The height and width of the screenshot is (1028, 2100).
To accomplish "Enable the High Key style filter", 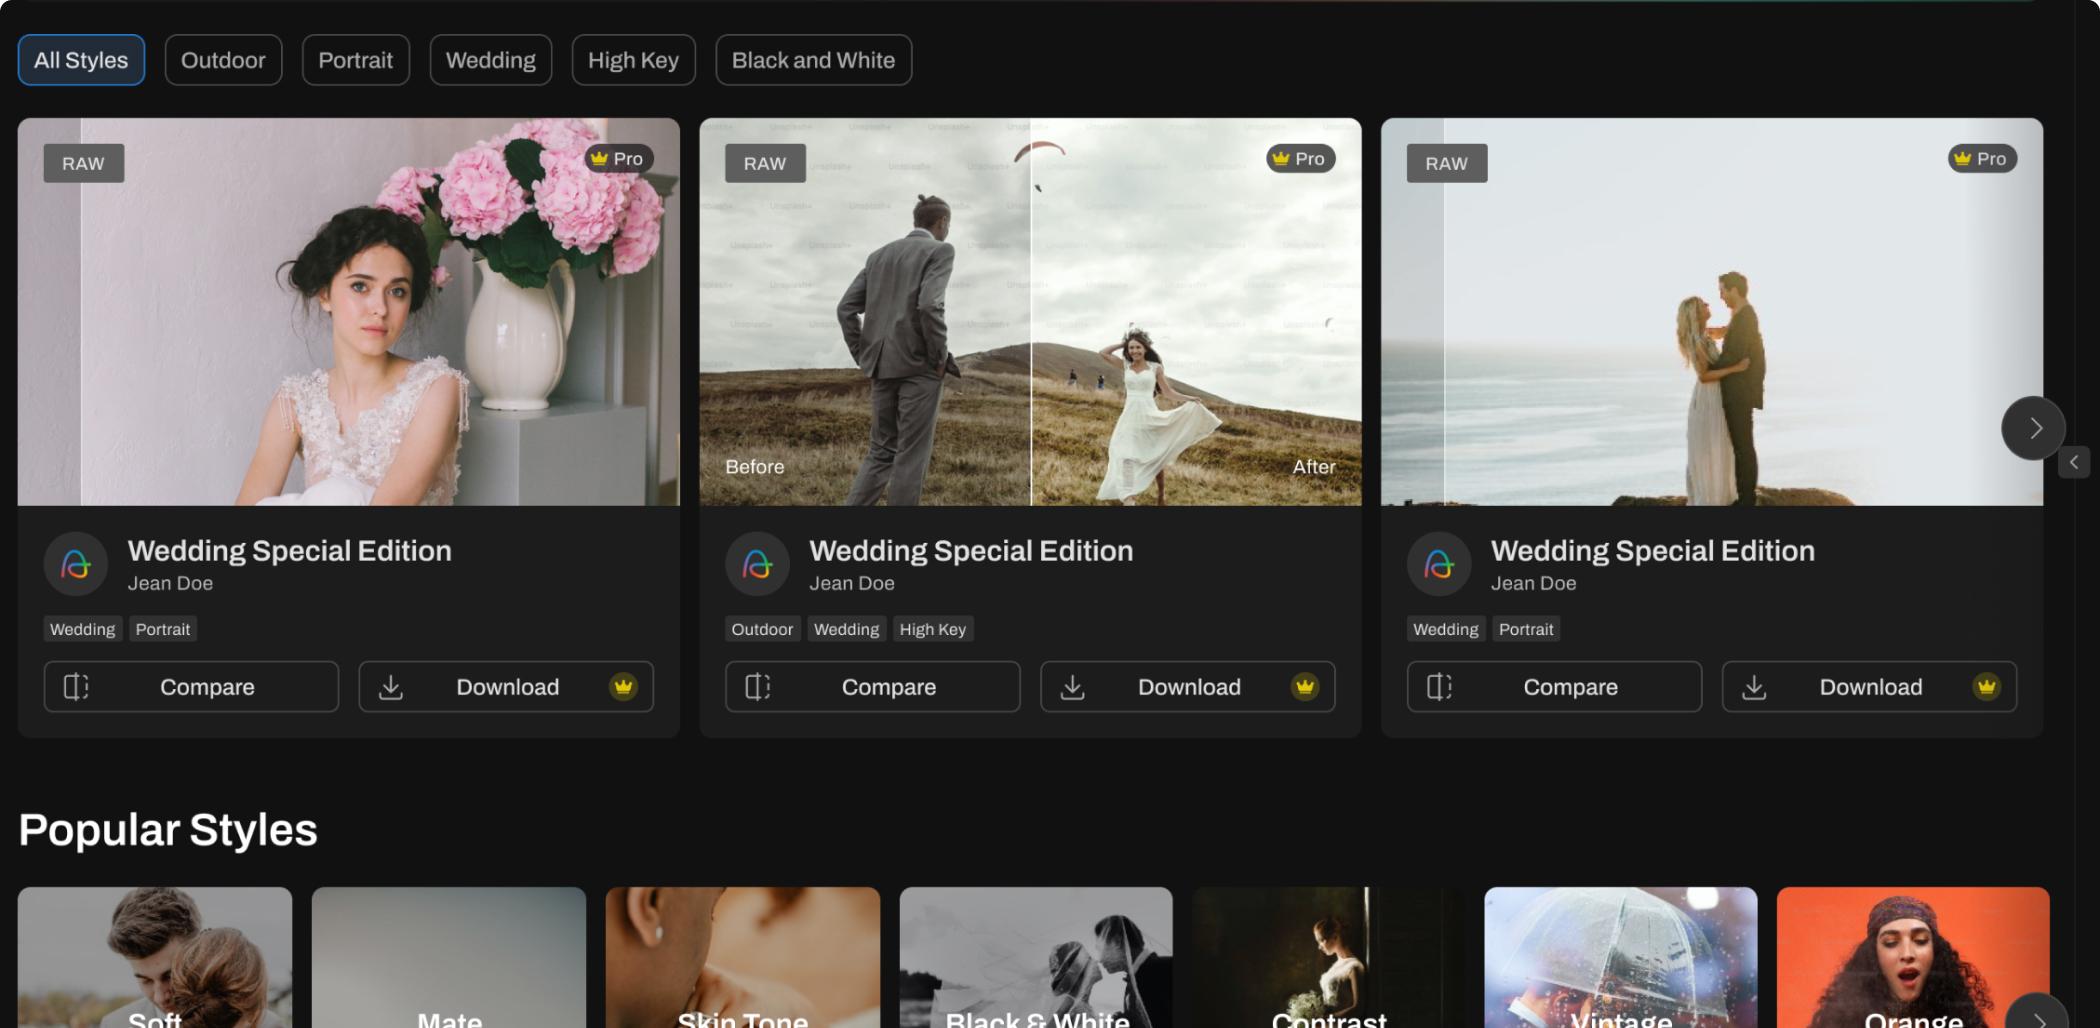I will (633, 60).
